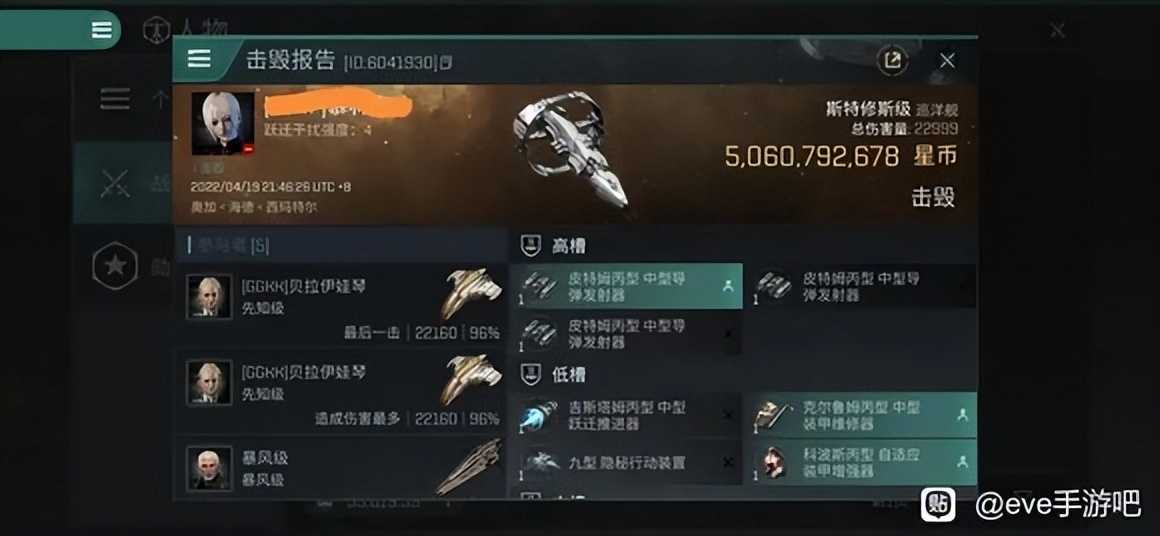This screenshot has width=1160, height=536.
Task: Open the kill report hamburger menu
Action: click(199, 59)
